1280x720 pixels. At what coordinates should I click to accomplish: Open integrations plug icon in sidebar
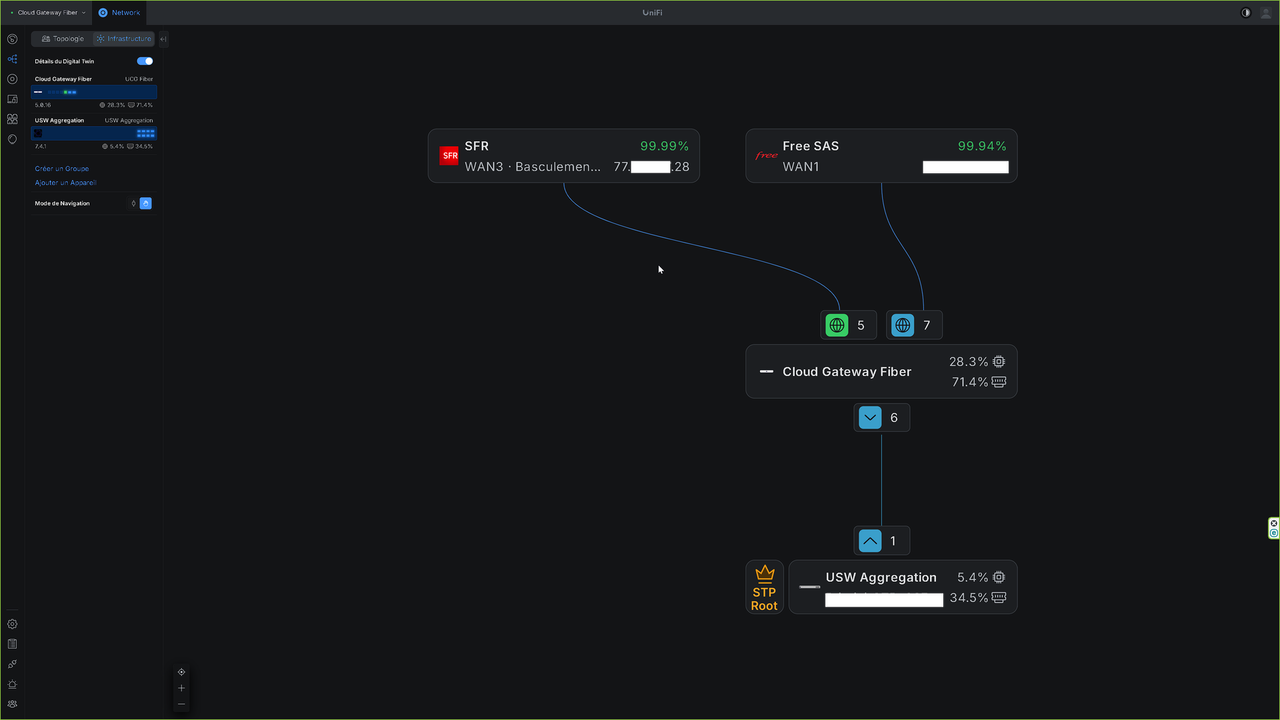point(12,664)
